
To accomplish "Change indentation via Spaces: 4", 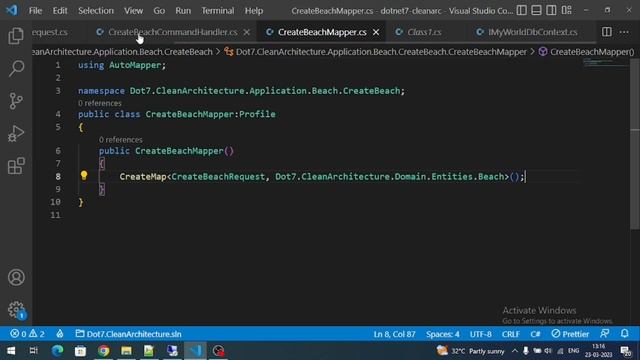I will [x=442, y=334].
